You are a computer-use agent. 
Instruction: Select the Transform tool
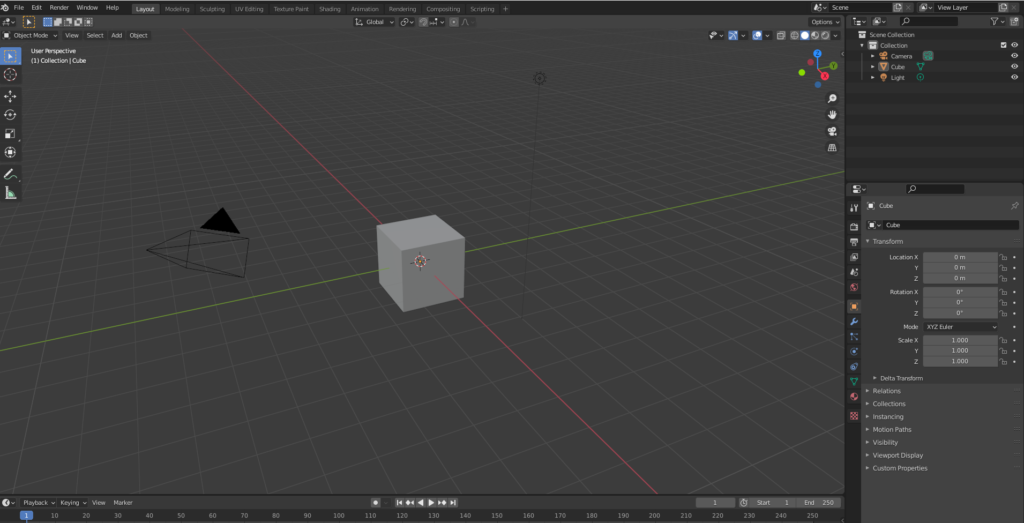pos(10,152)
